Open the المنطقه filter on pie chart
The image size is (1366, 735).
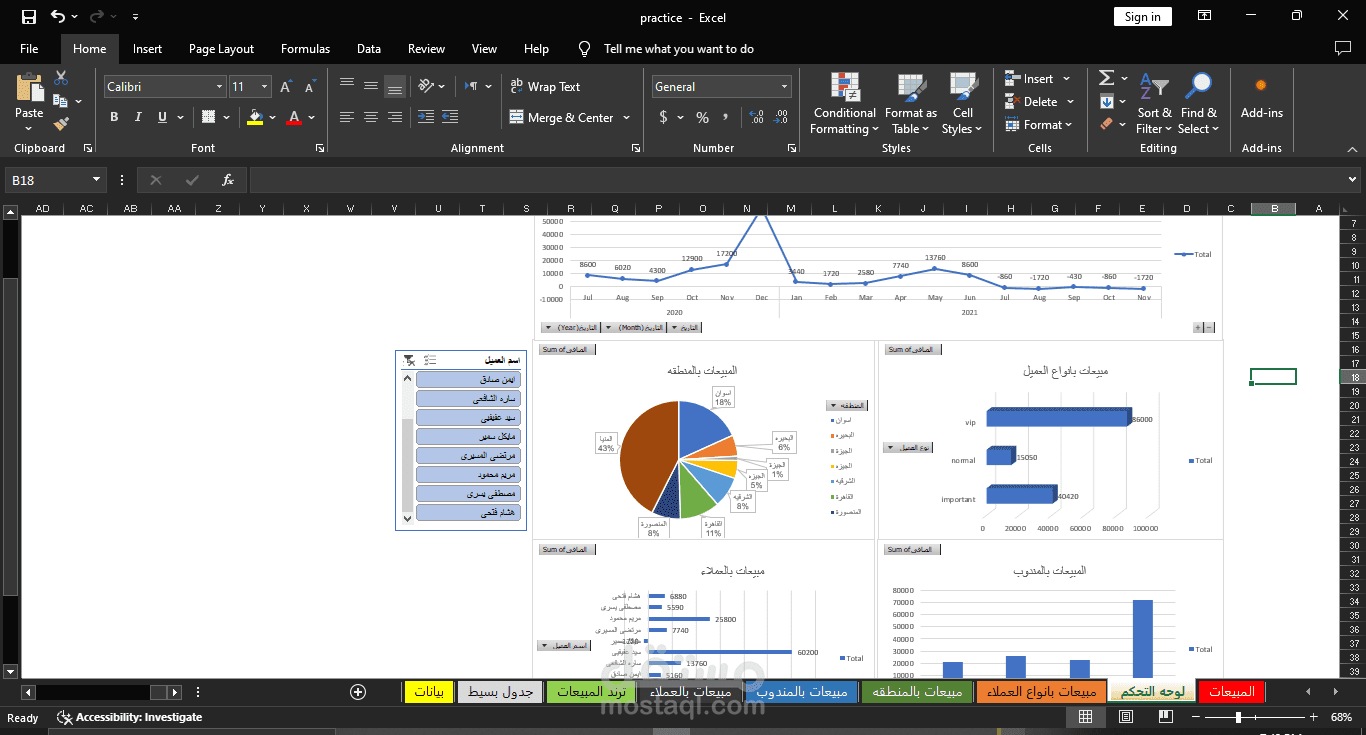point(846,405)
